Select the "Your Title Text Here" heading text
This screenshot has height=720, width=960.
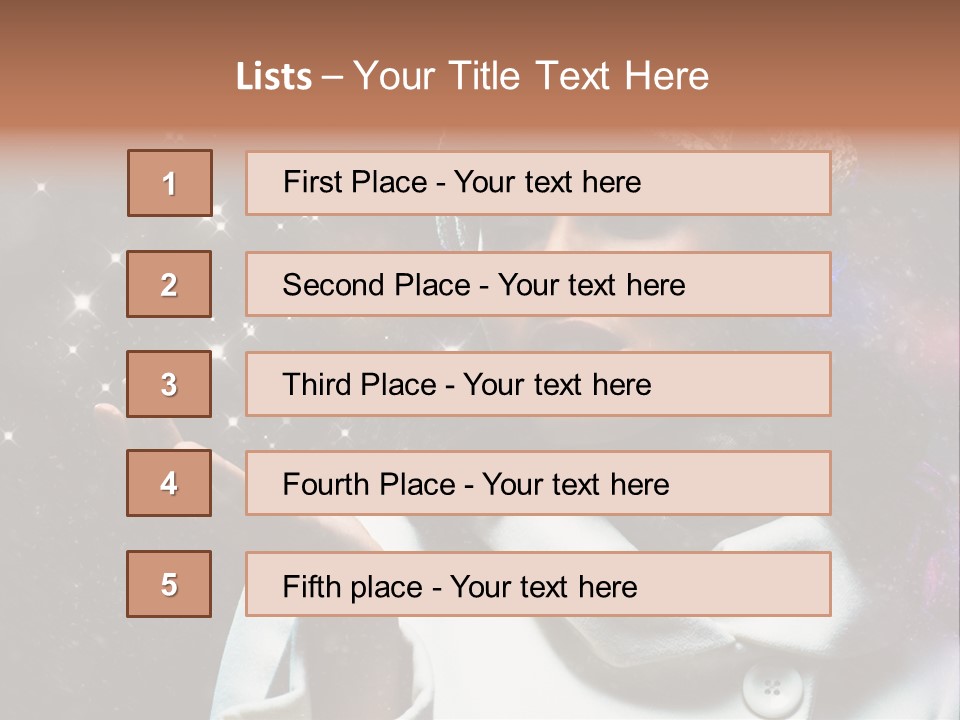point(531,77)
